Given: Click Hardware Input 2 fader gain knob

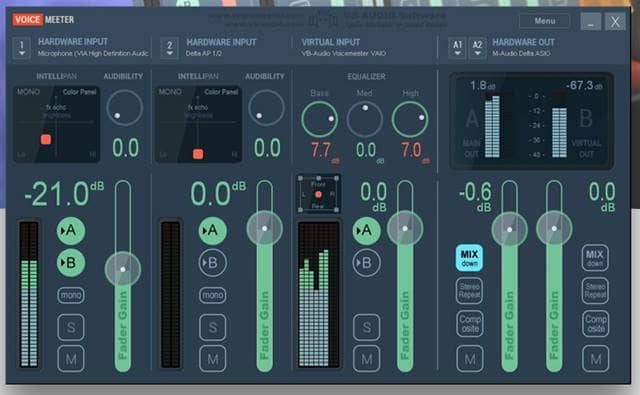Looking at the screenshot, I should tap(264, 229).
